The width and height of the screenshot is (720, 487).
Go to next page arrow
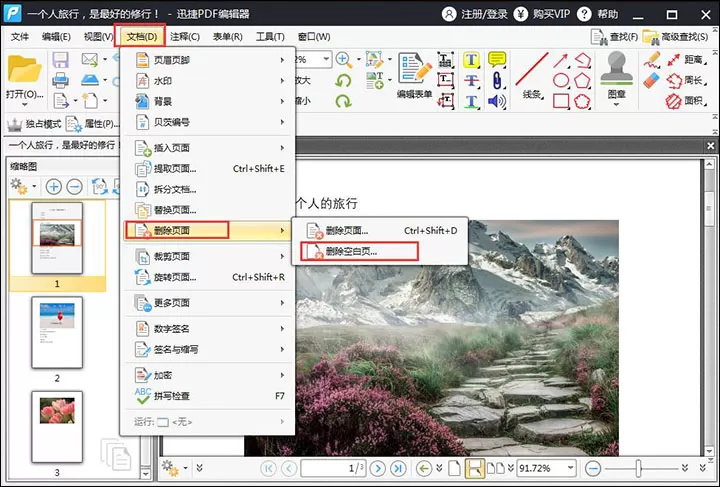tap(377, 468)
